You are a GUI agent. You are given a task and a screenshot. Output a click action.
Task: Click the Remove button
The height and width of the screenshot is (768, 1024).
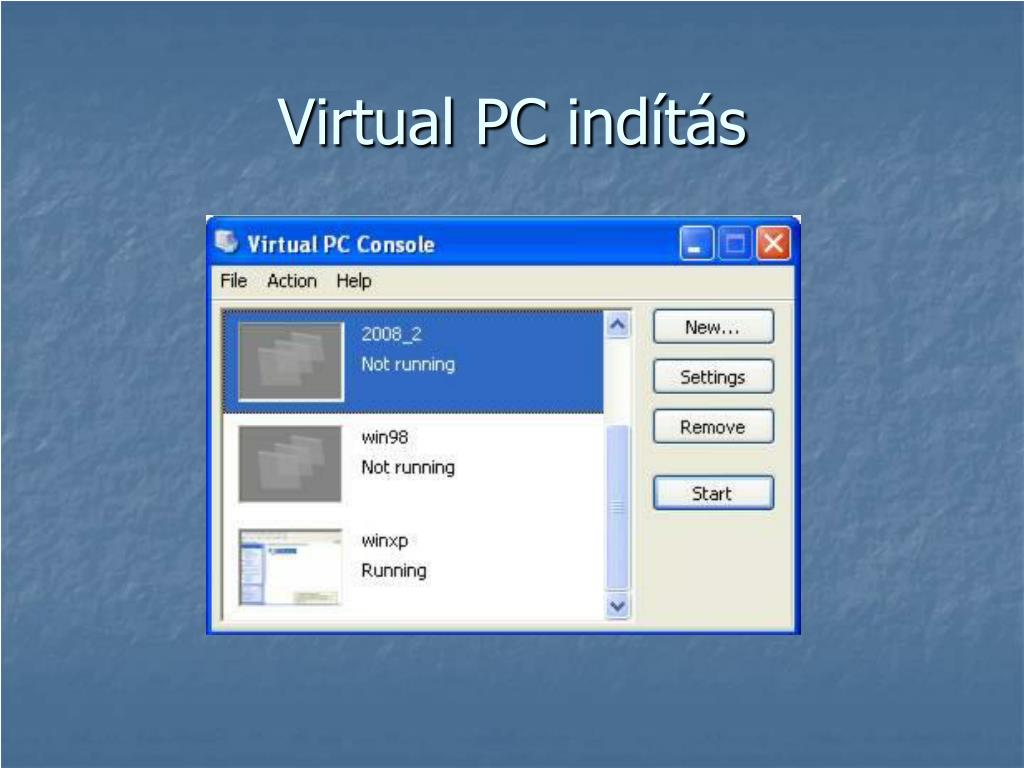tap(713, 427)
